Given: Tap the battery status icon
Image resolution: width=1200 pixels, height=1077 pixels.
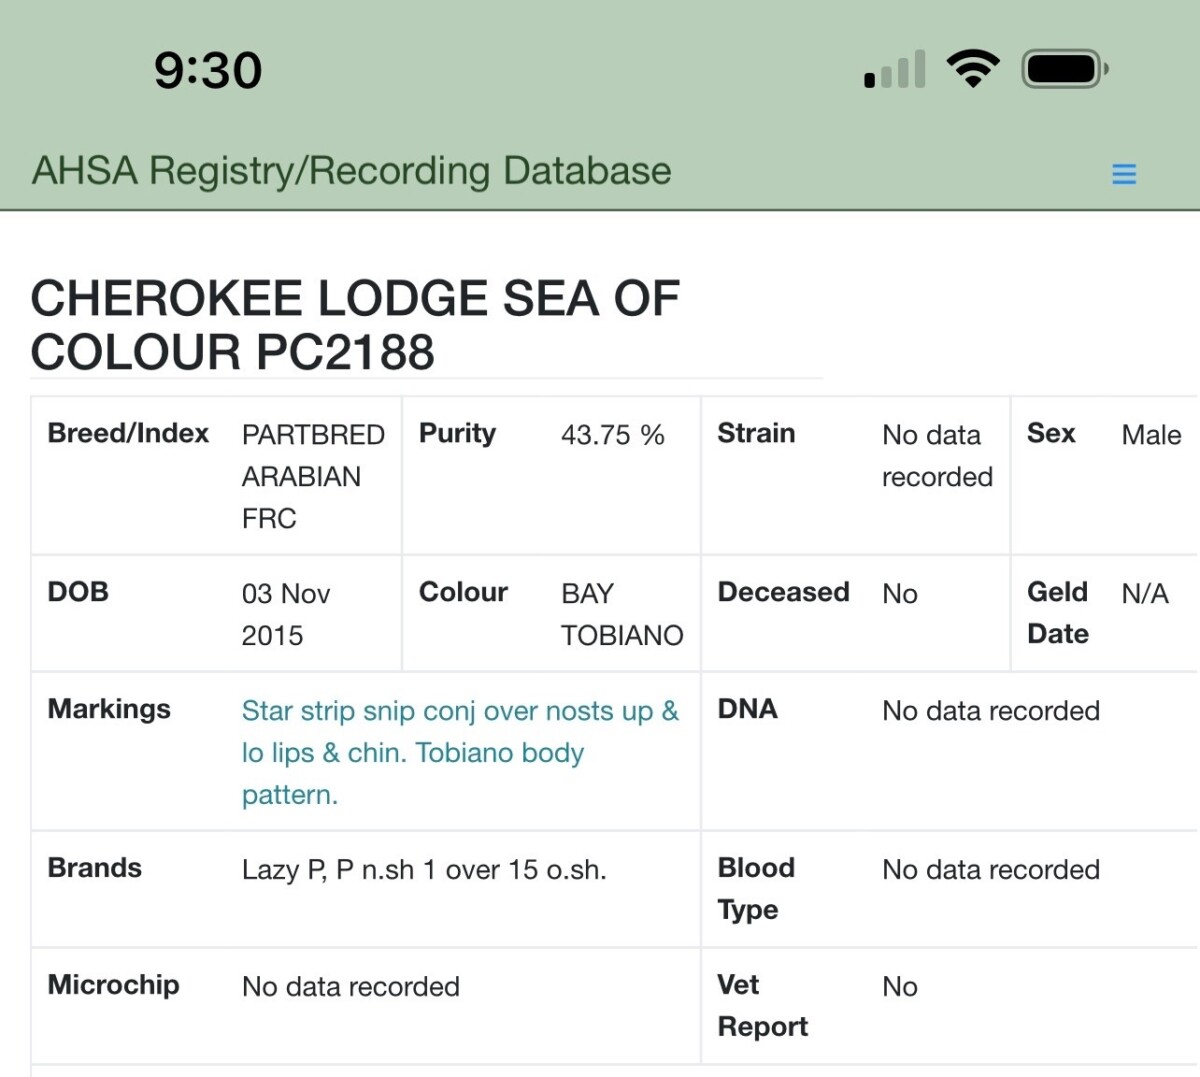Looking at the screenshot, I should (x=1065, y=69).
